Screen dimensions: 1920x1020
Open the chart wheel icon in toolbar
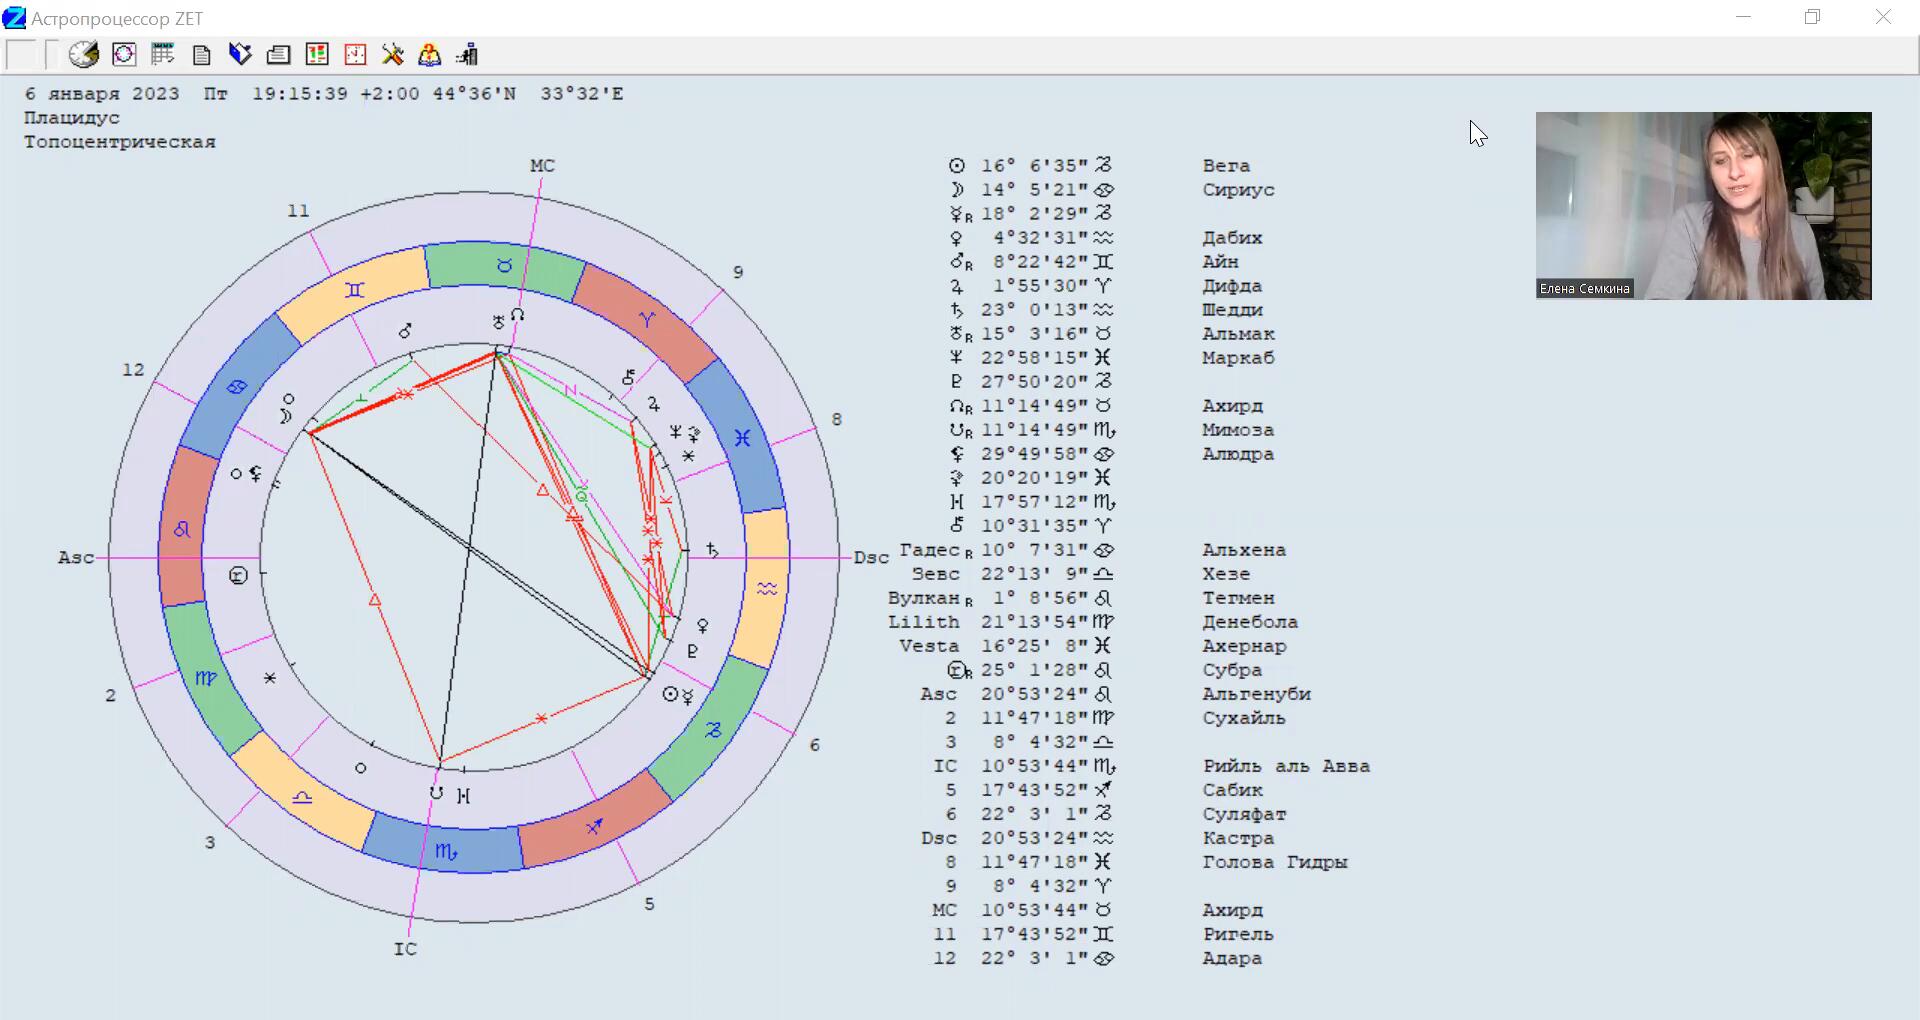124,54
